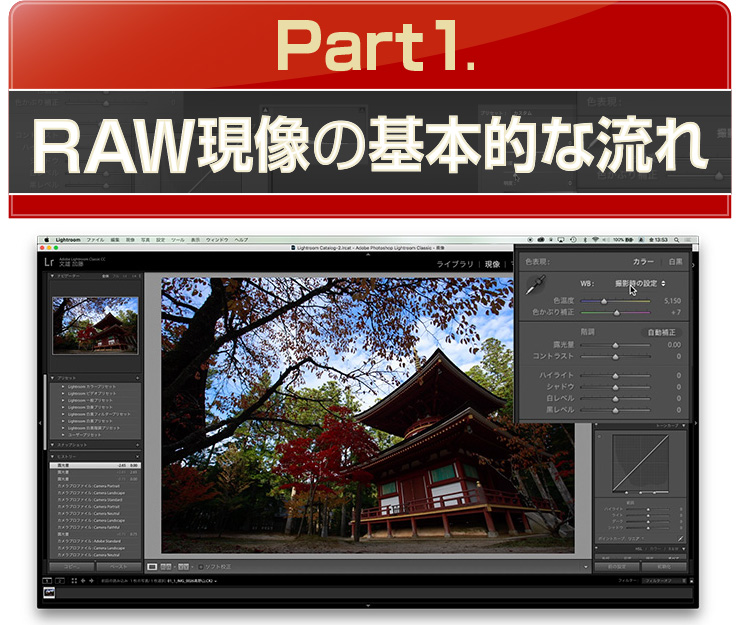Switch to the 現像 module

(x=492, y=264)
